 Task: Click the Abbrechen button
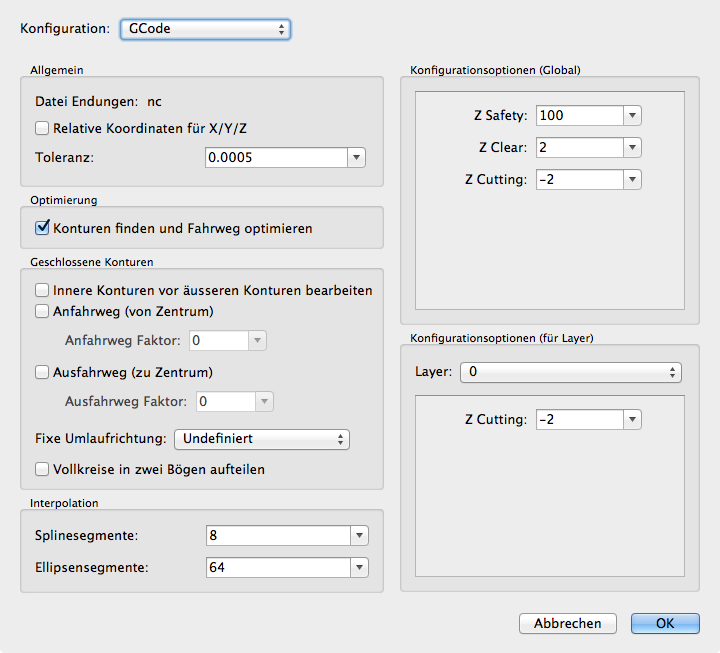tap(568, 623)
